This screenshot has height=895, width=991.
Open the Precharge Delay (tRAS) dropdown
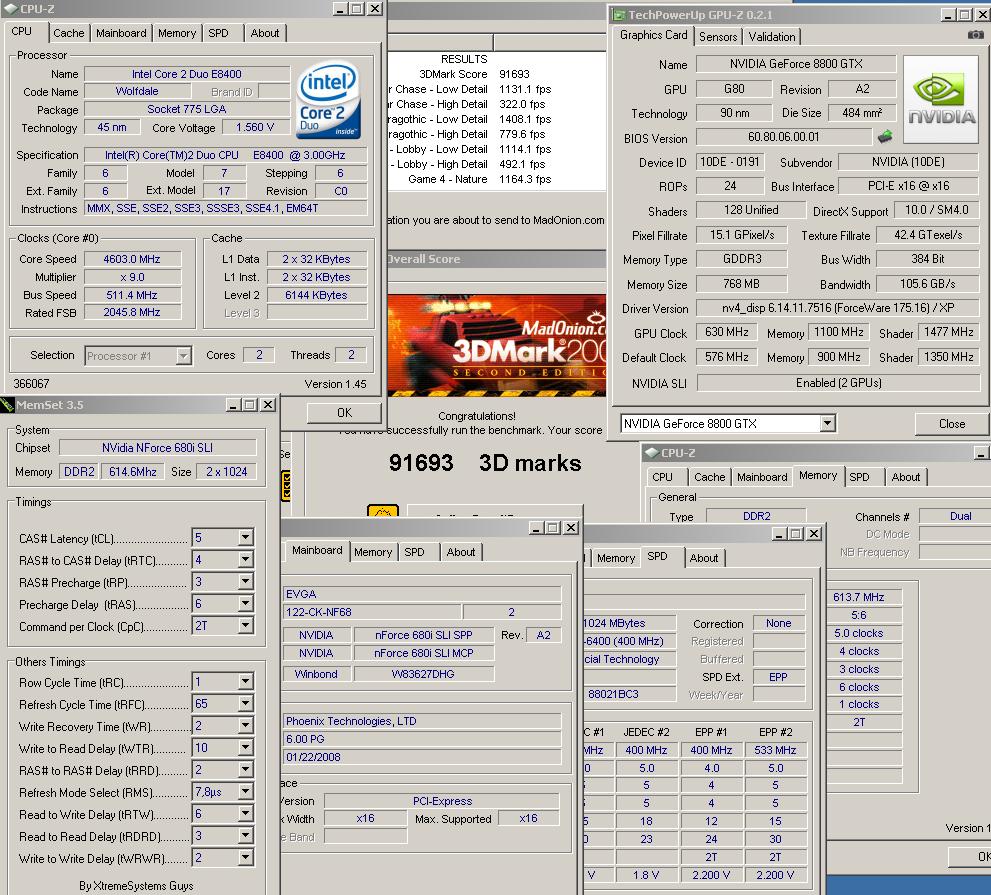[x=246, y=604]
